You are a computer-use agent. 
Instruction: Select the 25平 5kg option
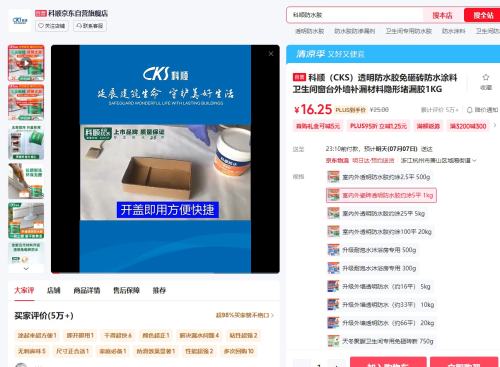point(376,213)
